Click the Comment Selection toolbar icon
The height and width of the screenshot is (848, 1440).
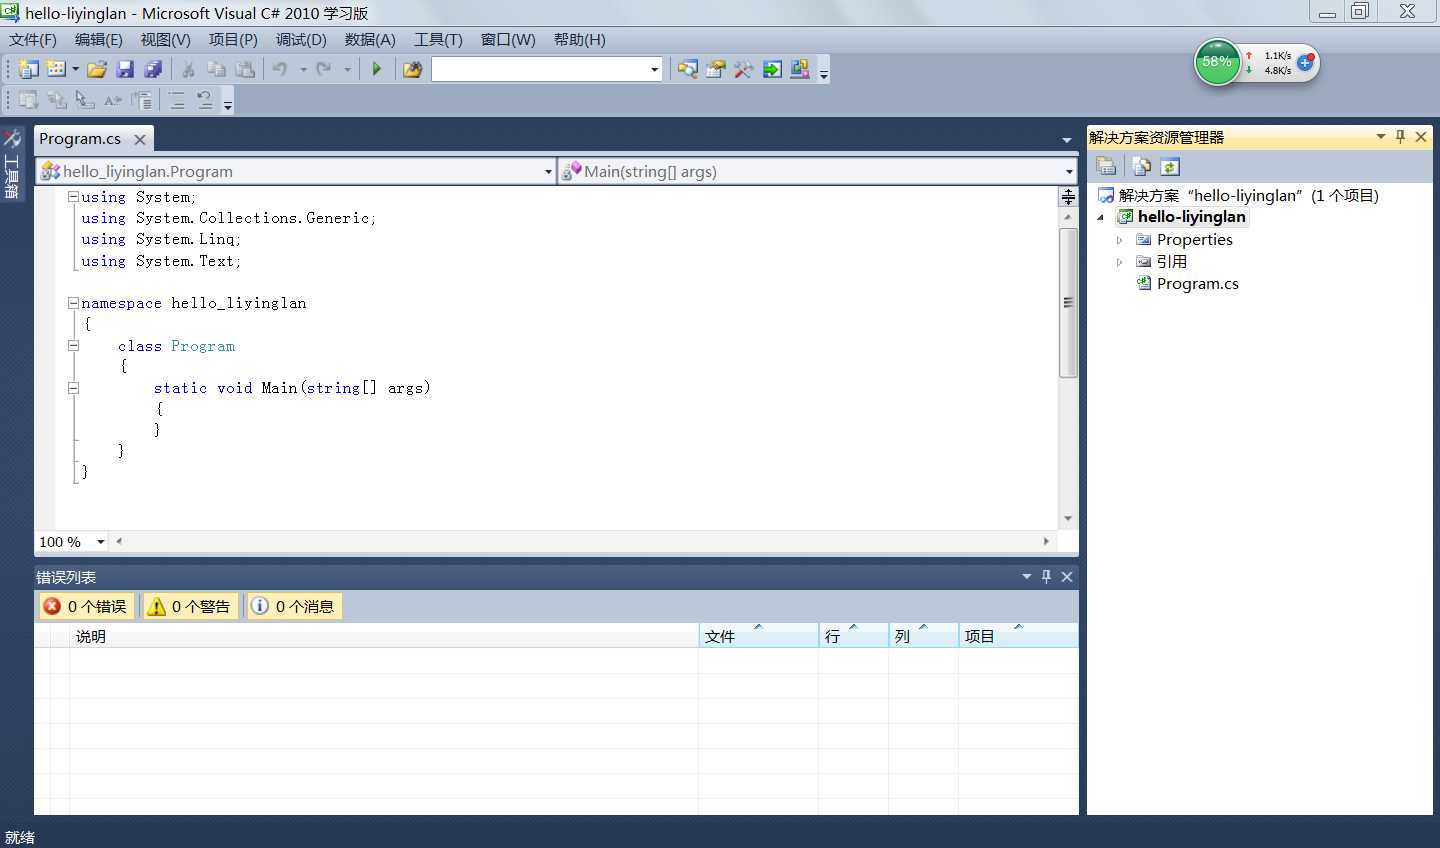pyautogui.click(x=177, y=100)
